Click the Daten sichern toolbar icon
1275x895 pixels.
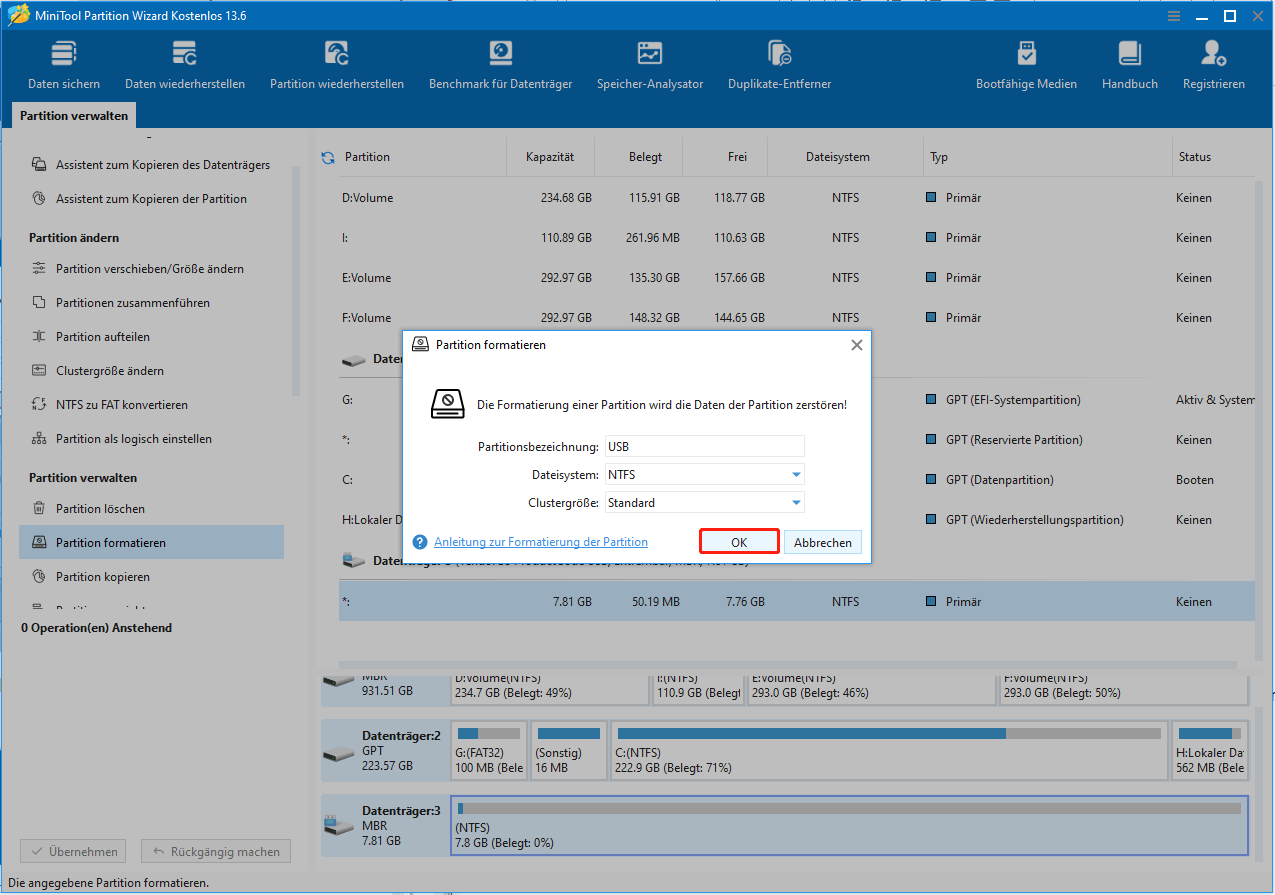pyautogui.click(x=63, y=63)
